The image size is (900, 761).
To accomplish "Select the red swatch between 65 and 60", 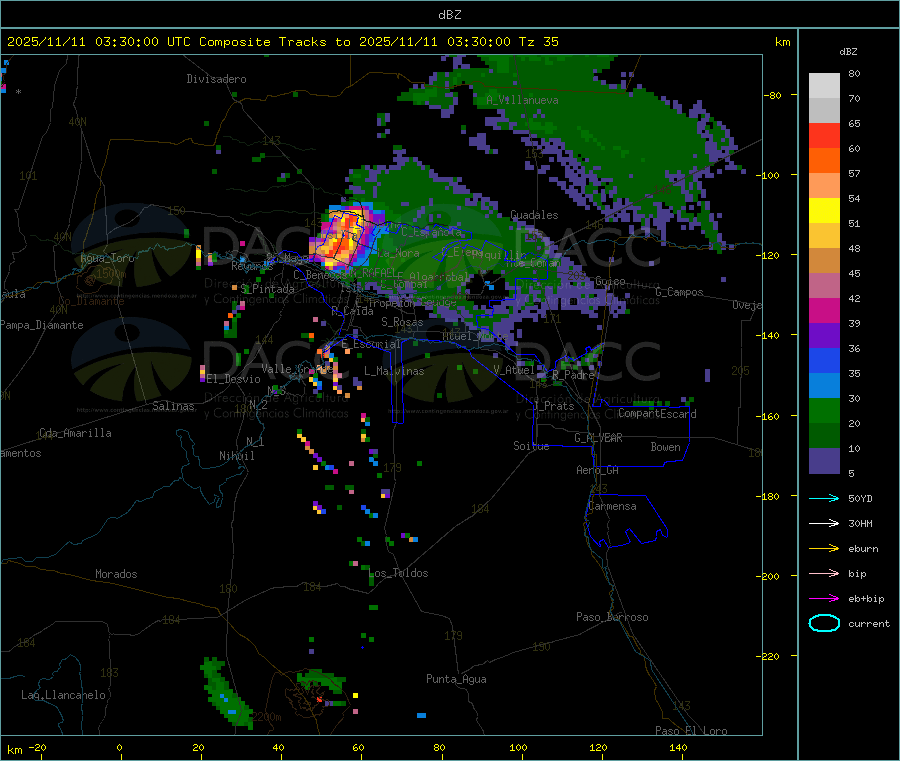I will (x=824, y=135).
